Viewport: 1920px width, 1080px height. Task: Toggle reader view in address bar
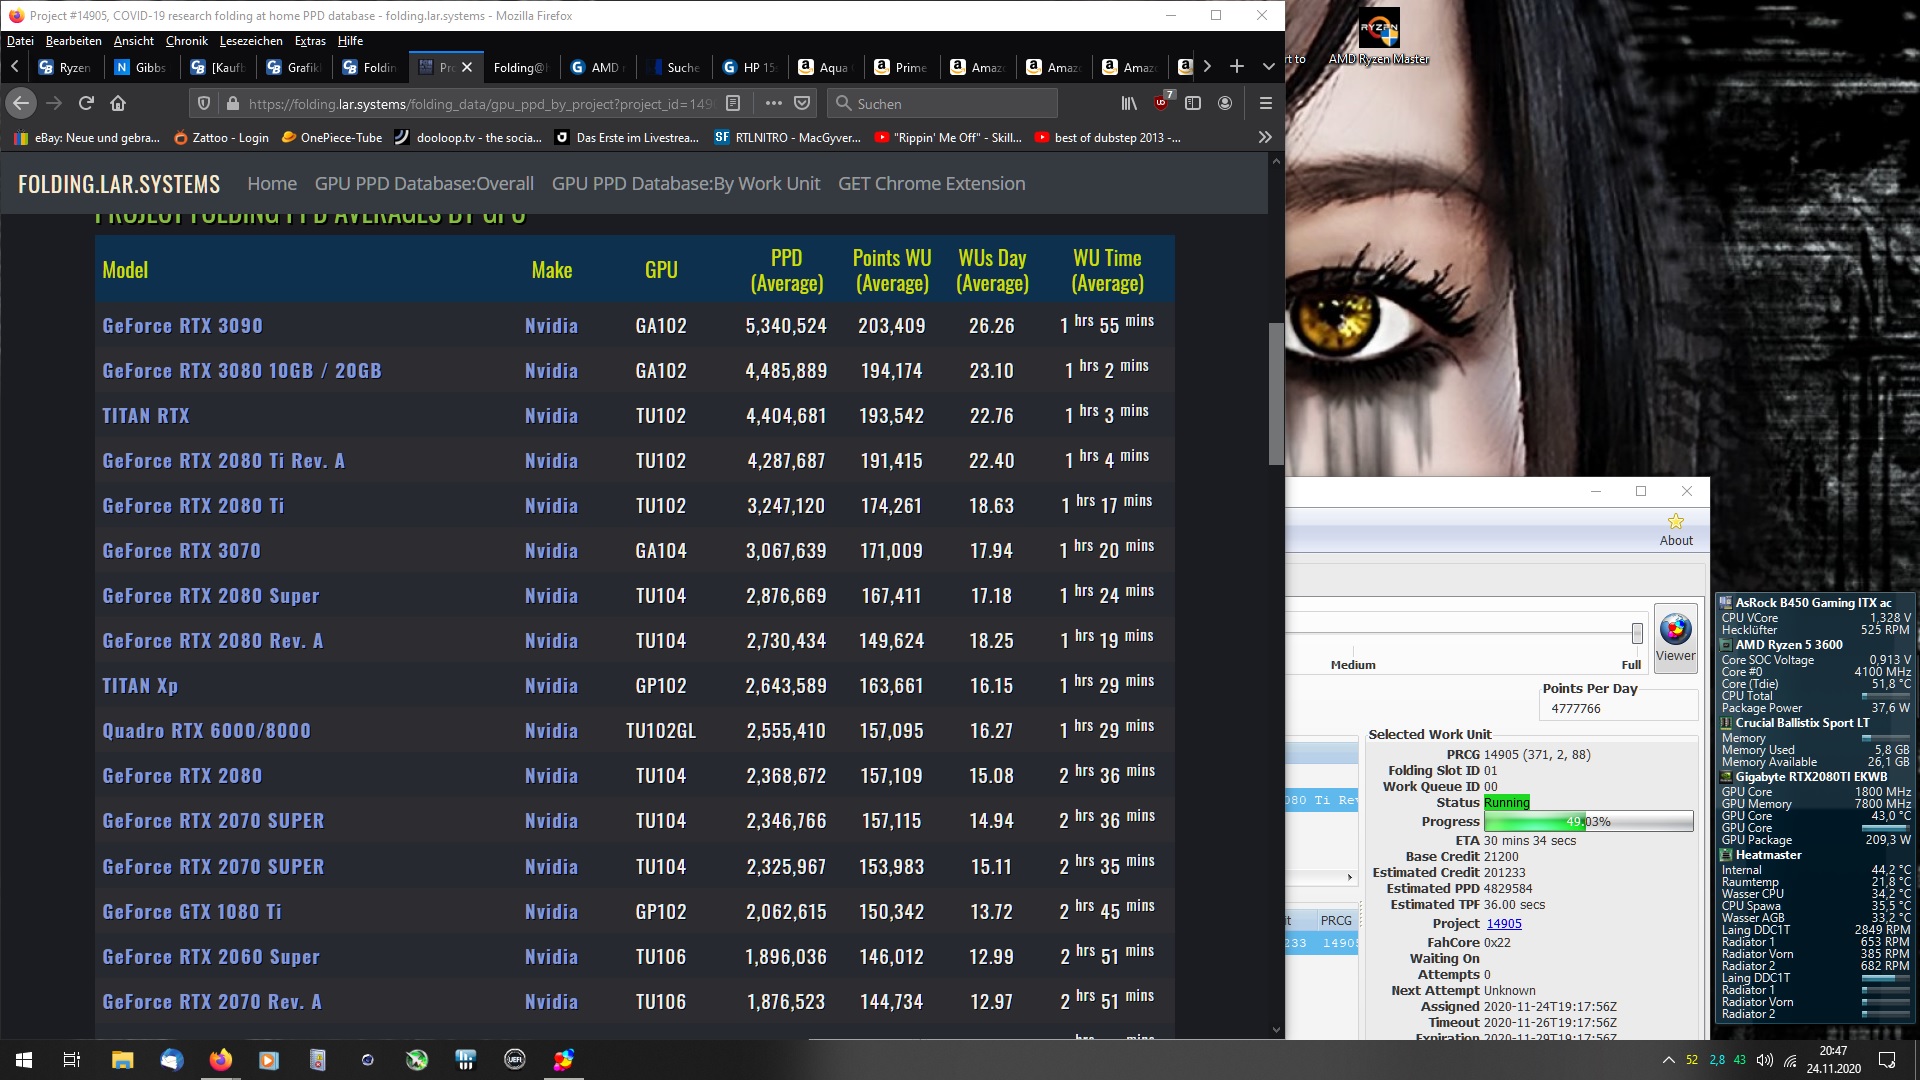(733, 103)
